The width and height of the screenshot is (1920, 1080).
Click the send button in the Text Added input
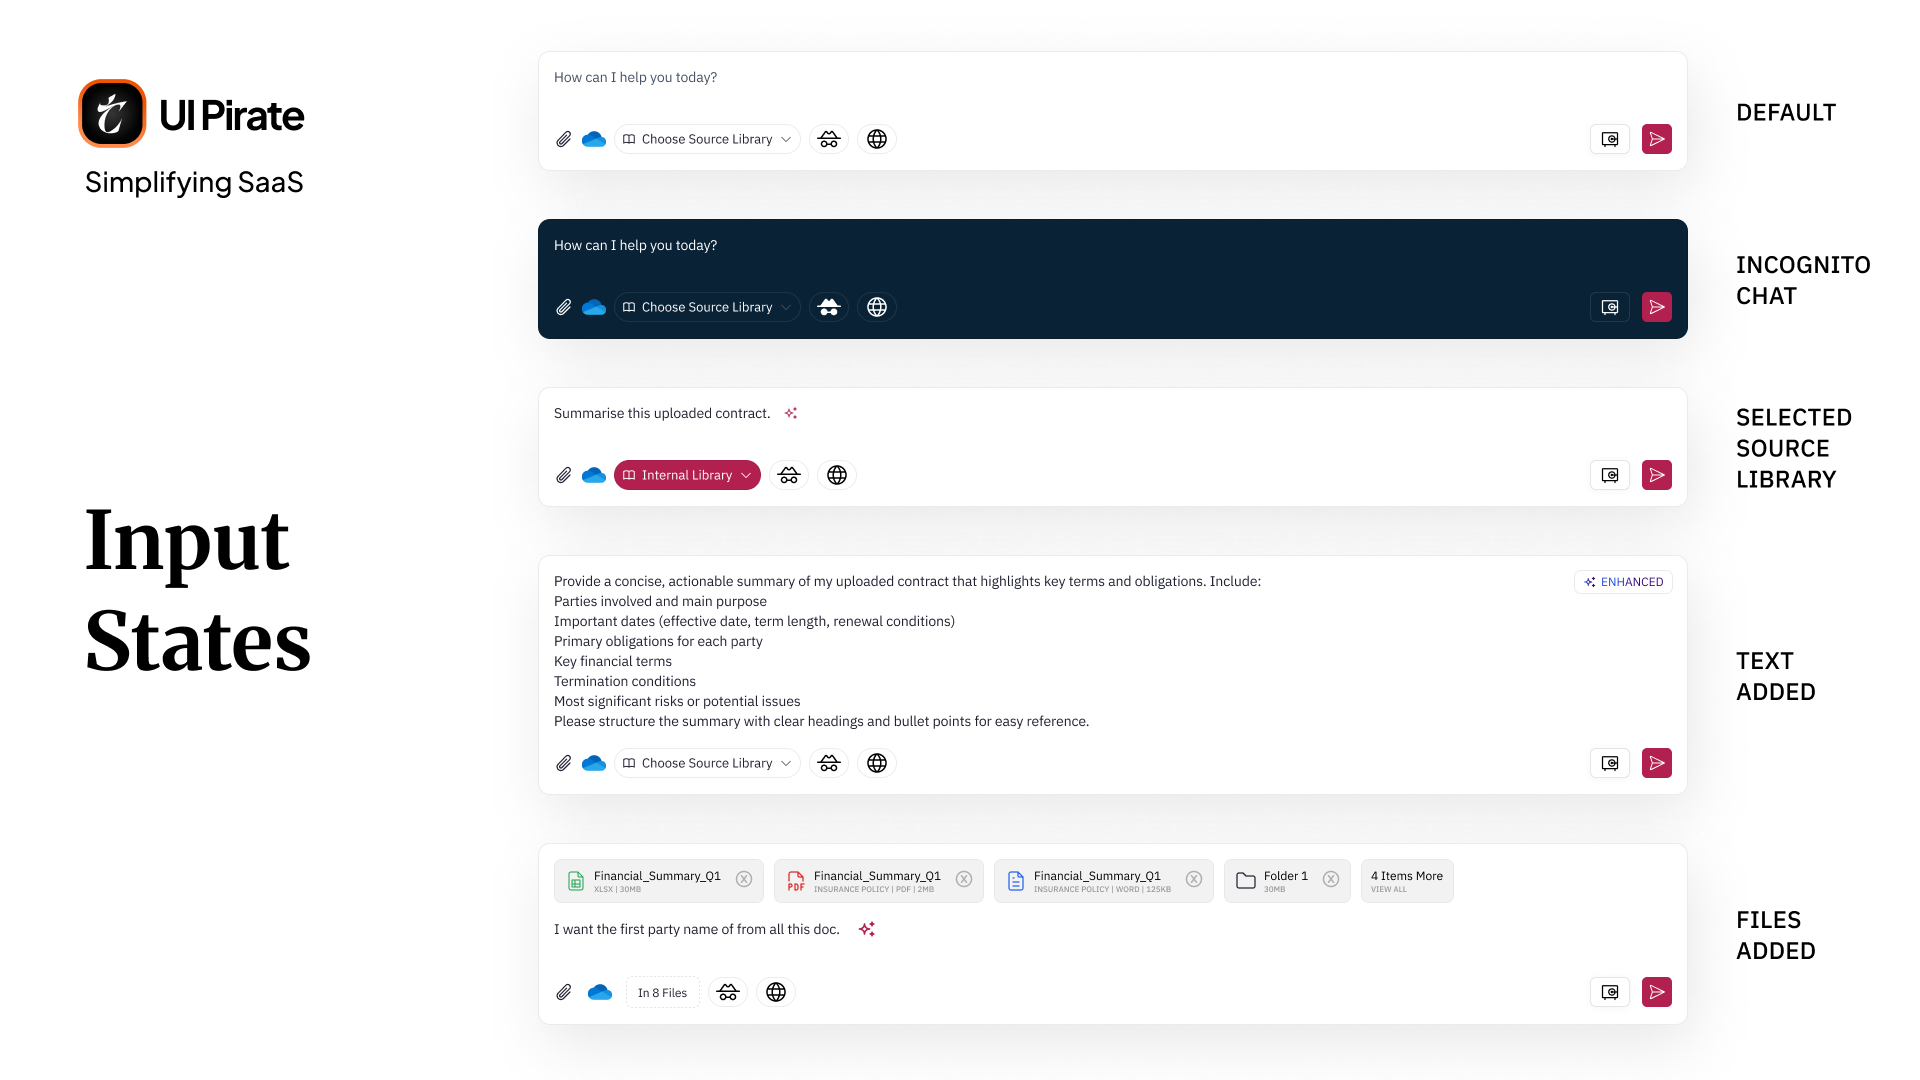[1657, 763]
